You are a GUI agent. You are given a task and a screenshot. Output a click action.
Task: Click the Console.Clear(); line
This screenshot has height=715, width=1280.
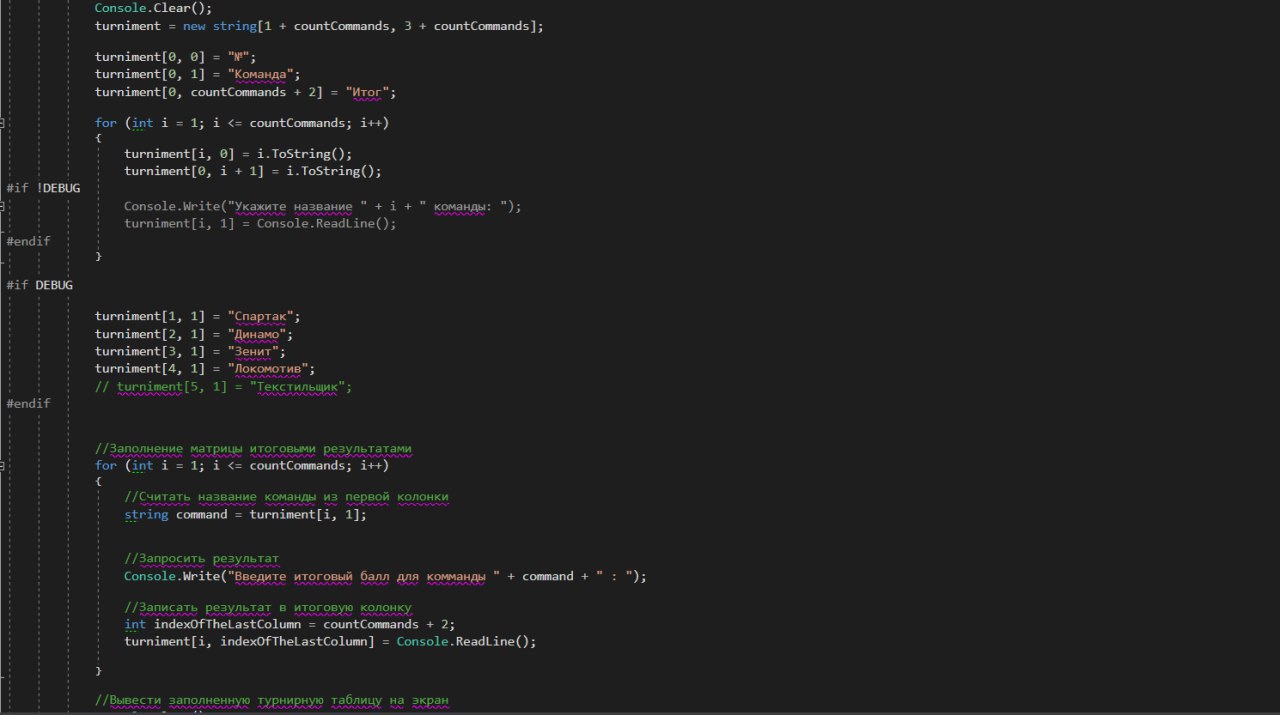click(x=153, y=7)
